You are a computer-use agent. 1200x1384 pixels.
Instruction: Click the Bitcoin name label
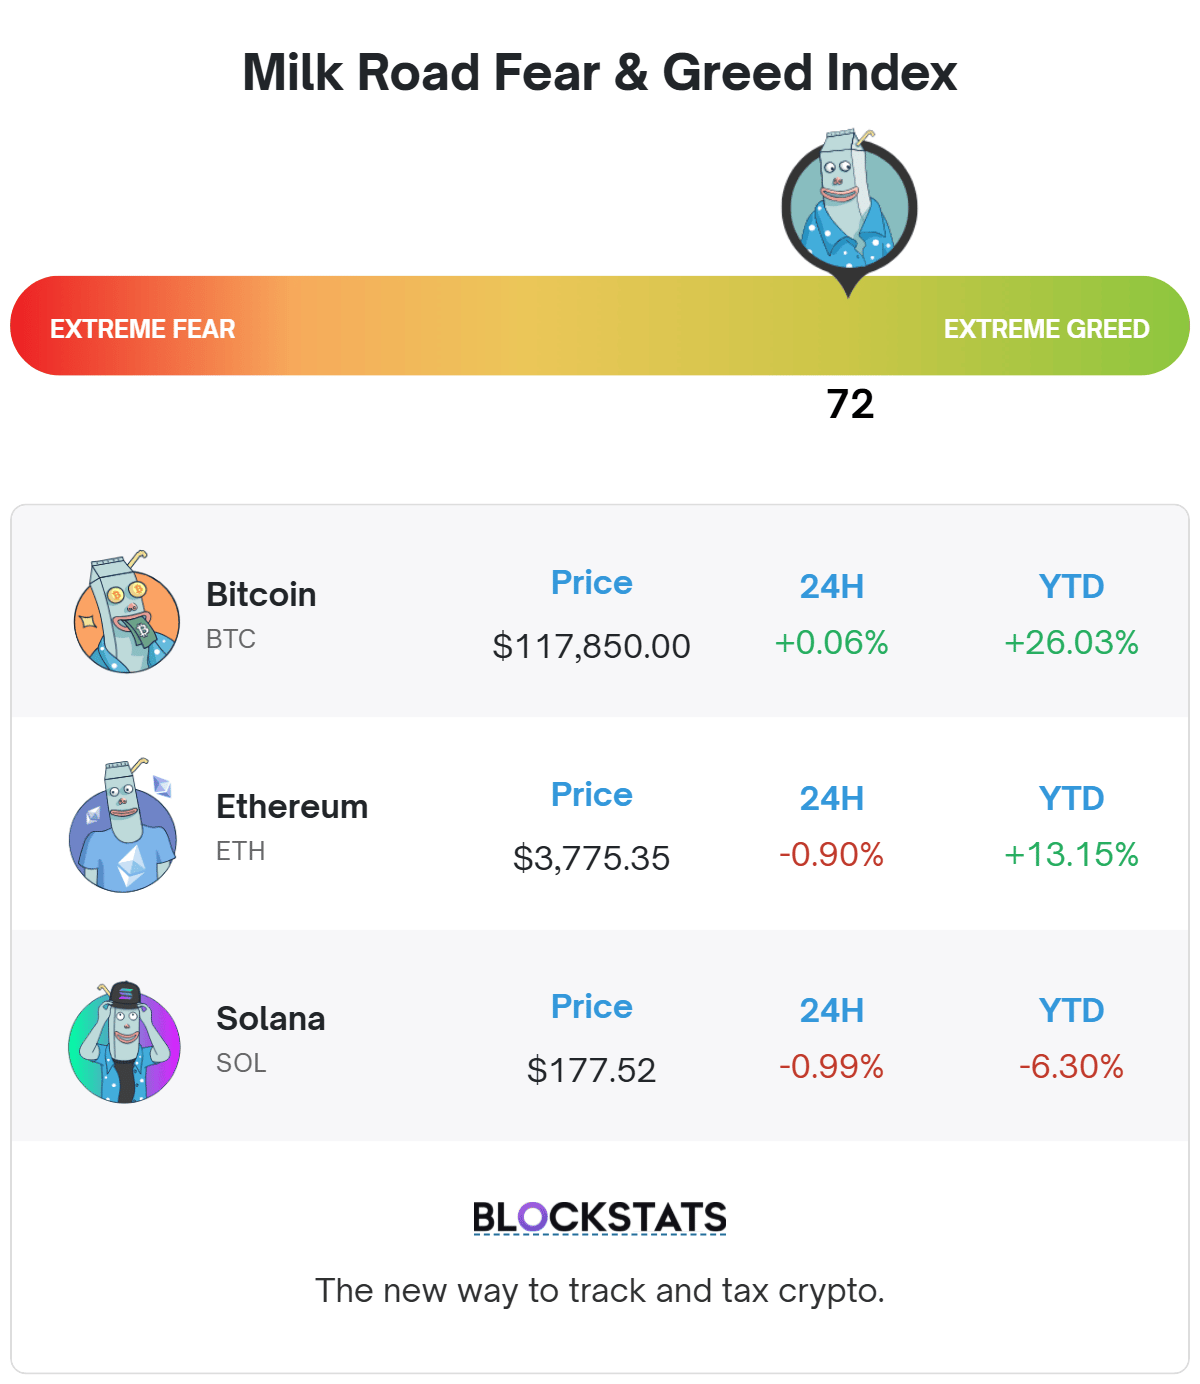tap(261, 594)
